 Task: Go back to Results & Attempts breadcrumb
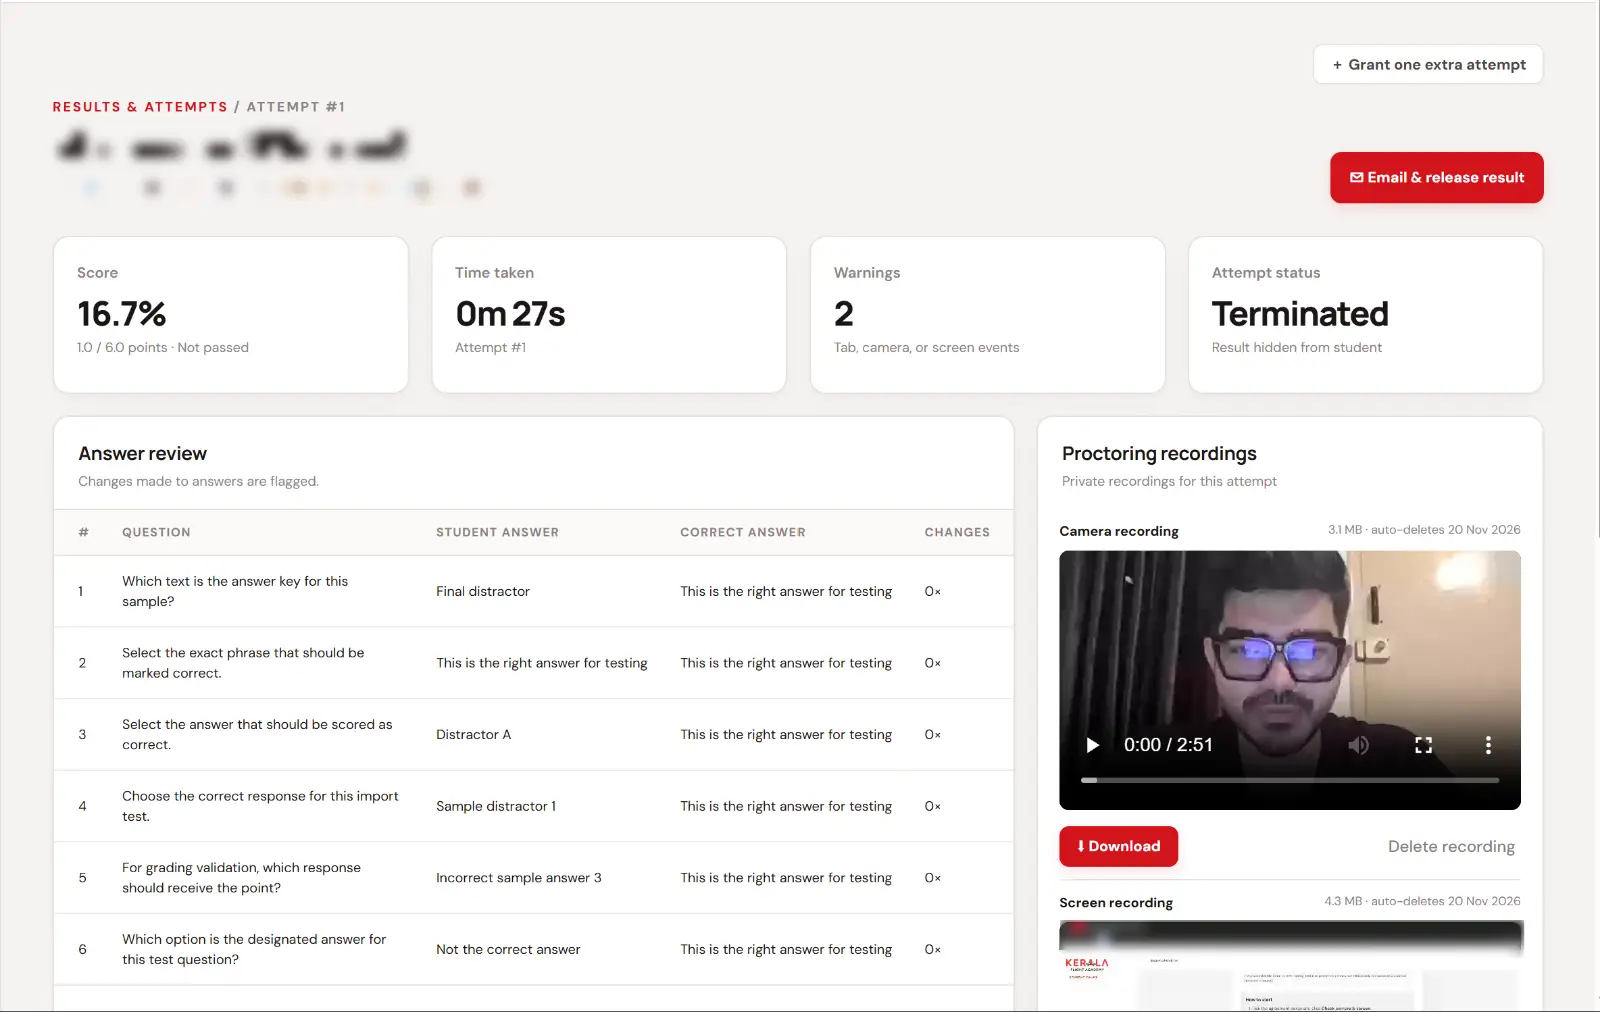[140, 107]
